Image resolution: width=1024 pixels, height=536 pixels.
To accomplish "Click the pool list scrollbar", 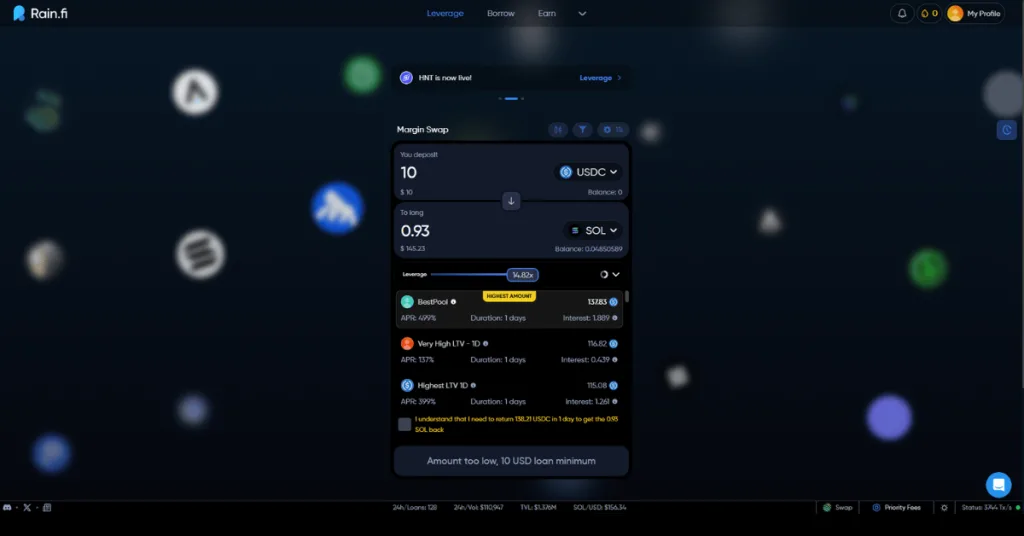I will [x=627, y=297].
